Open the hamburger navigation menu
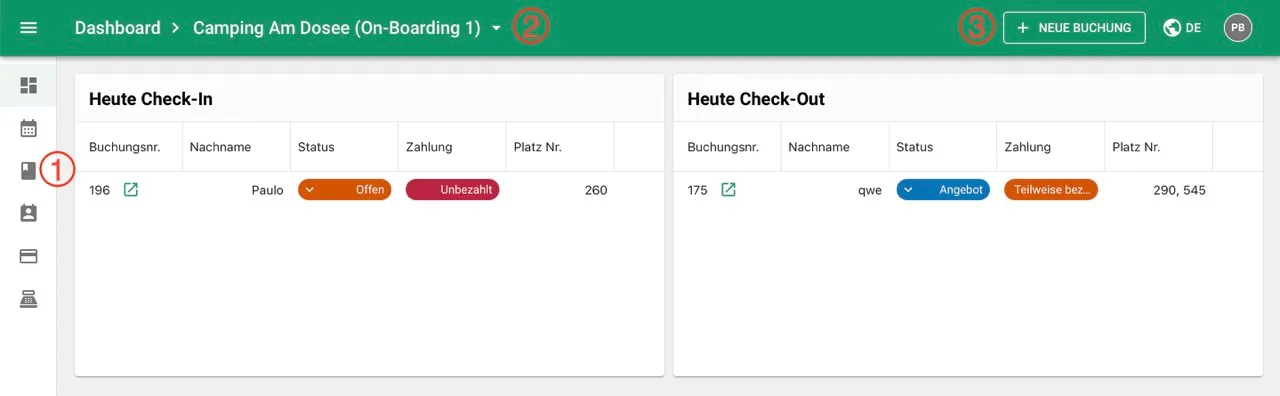Viewport: 1280px width, 396px height. (x=29, y=28)
